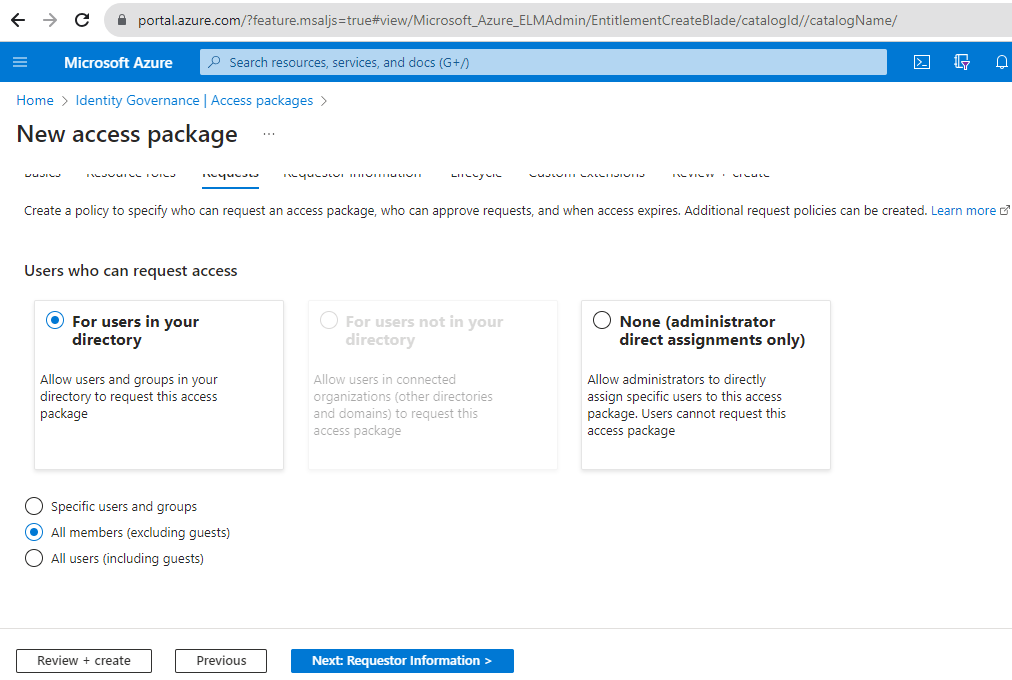
Task: Select the For users in your directory option
Action: 54,321
